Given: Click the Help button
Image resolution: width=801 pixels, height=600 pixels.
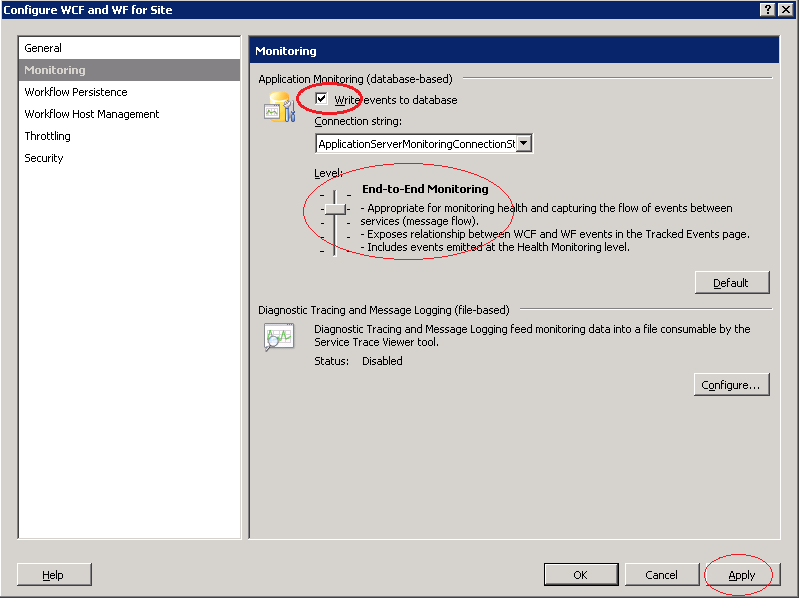Looking at the screenshot, I should (53, 574).
